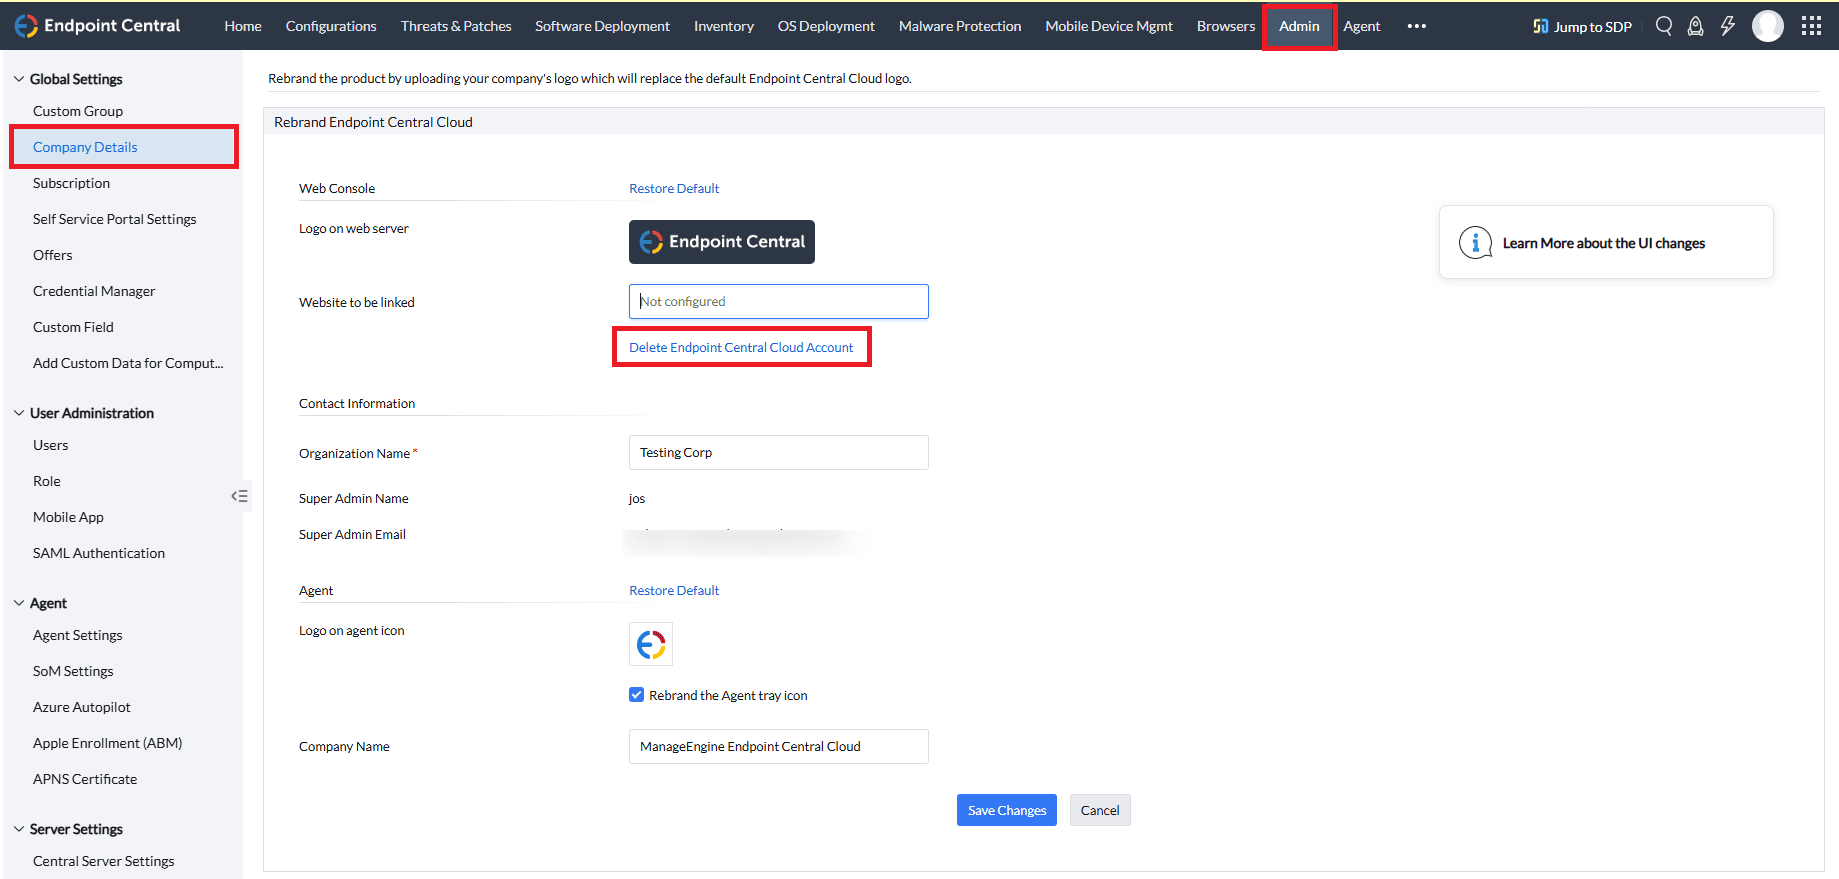Collapse the sidebar with the toggle icon
Screen dimensions: 1839x879
tap(239, 496)
